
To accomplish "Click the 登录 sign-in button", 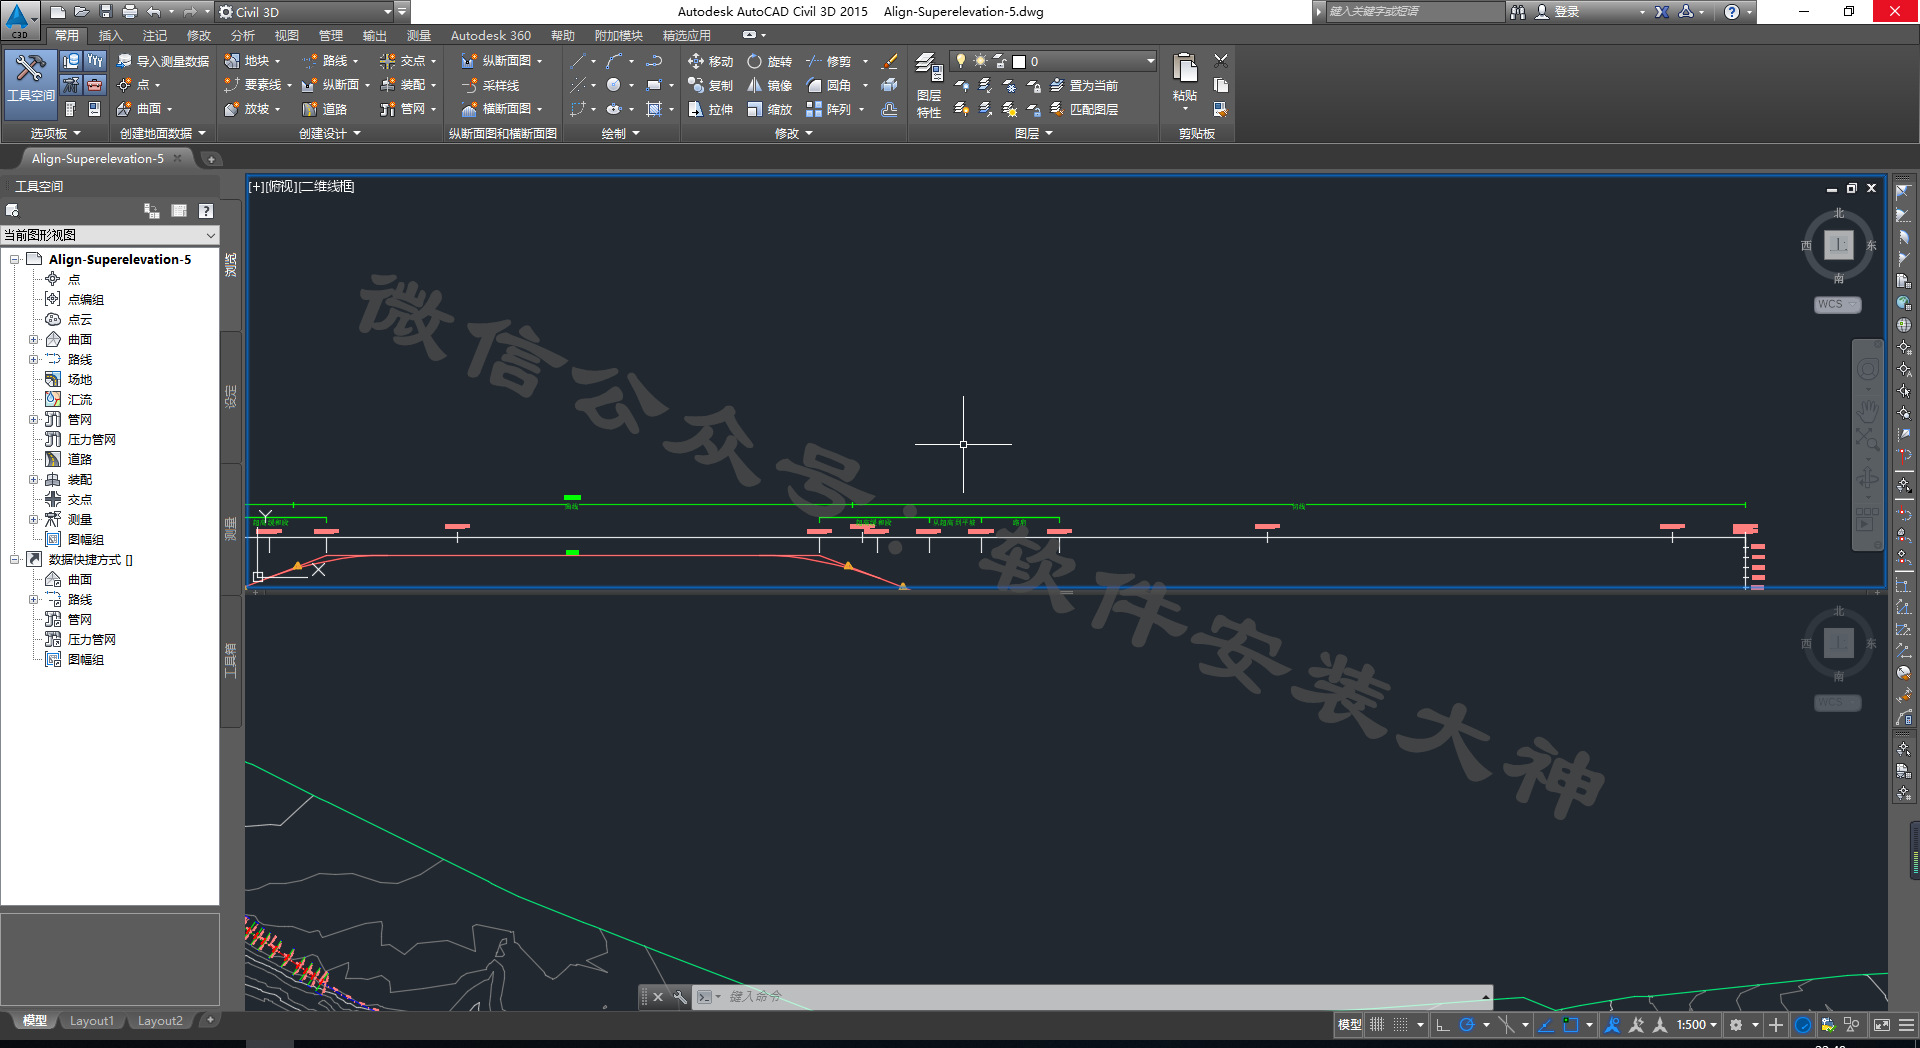I will (1566, 12).
